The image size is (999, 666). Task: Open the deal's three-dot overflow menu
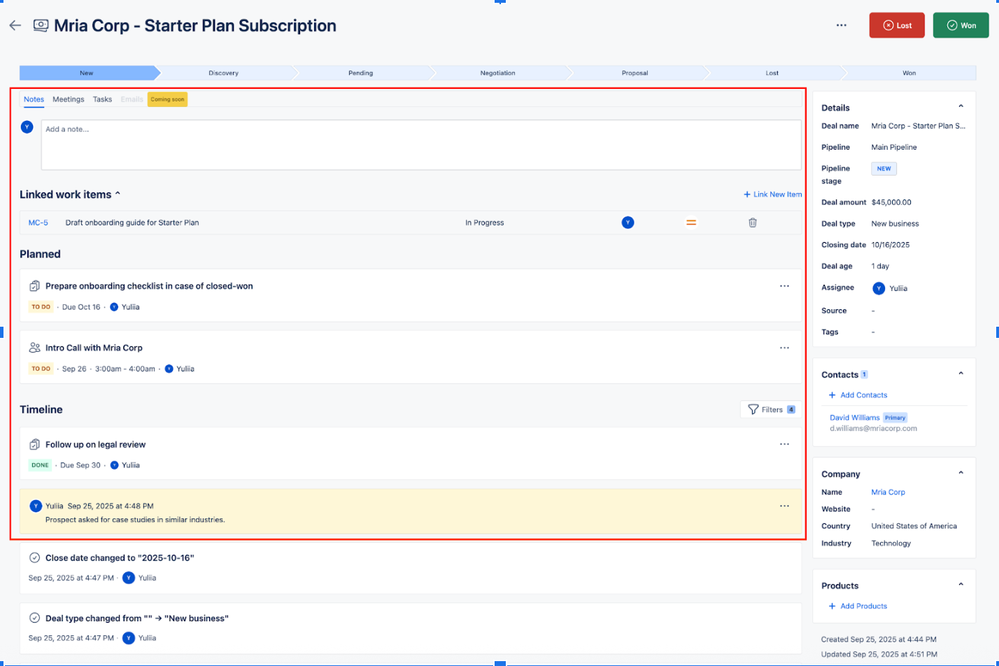[x=841, y=25]
